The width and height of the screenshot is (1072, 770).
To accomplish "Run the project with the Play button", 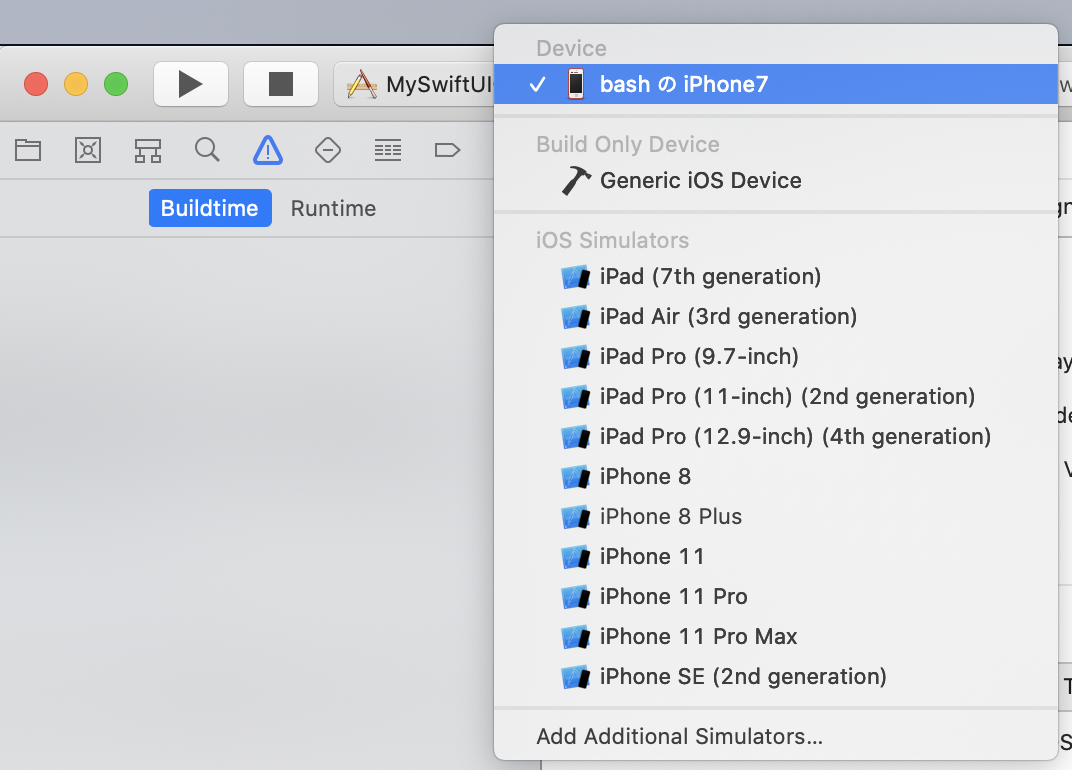I will [191, 84].
